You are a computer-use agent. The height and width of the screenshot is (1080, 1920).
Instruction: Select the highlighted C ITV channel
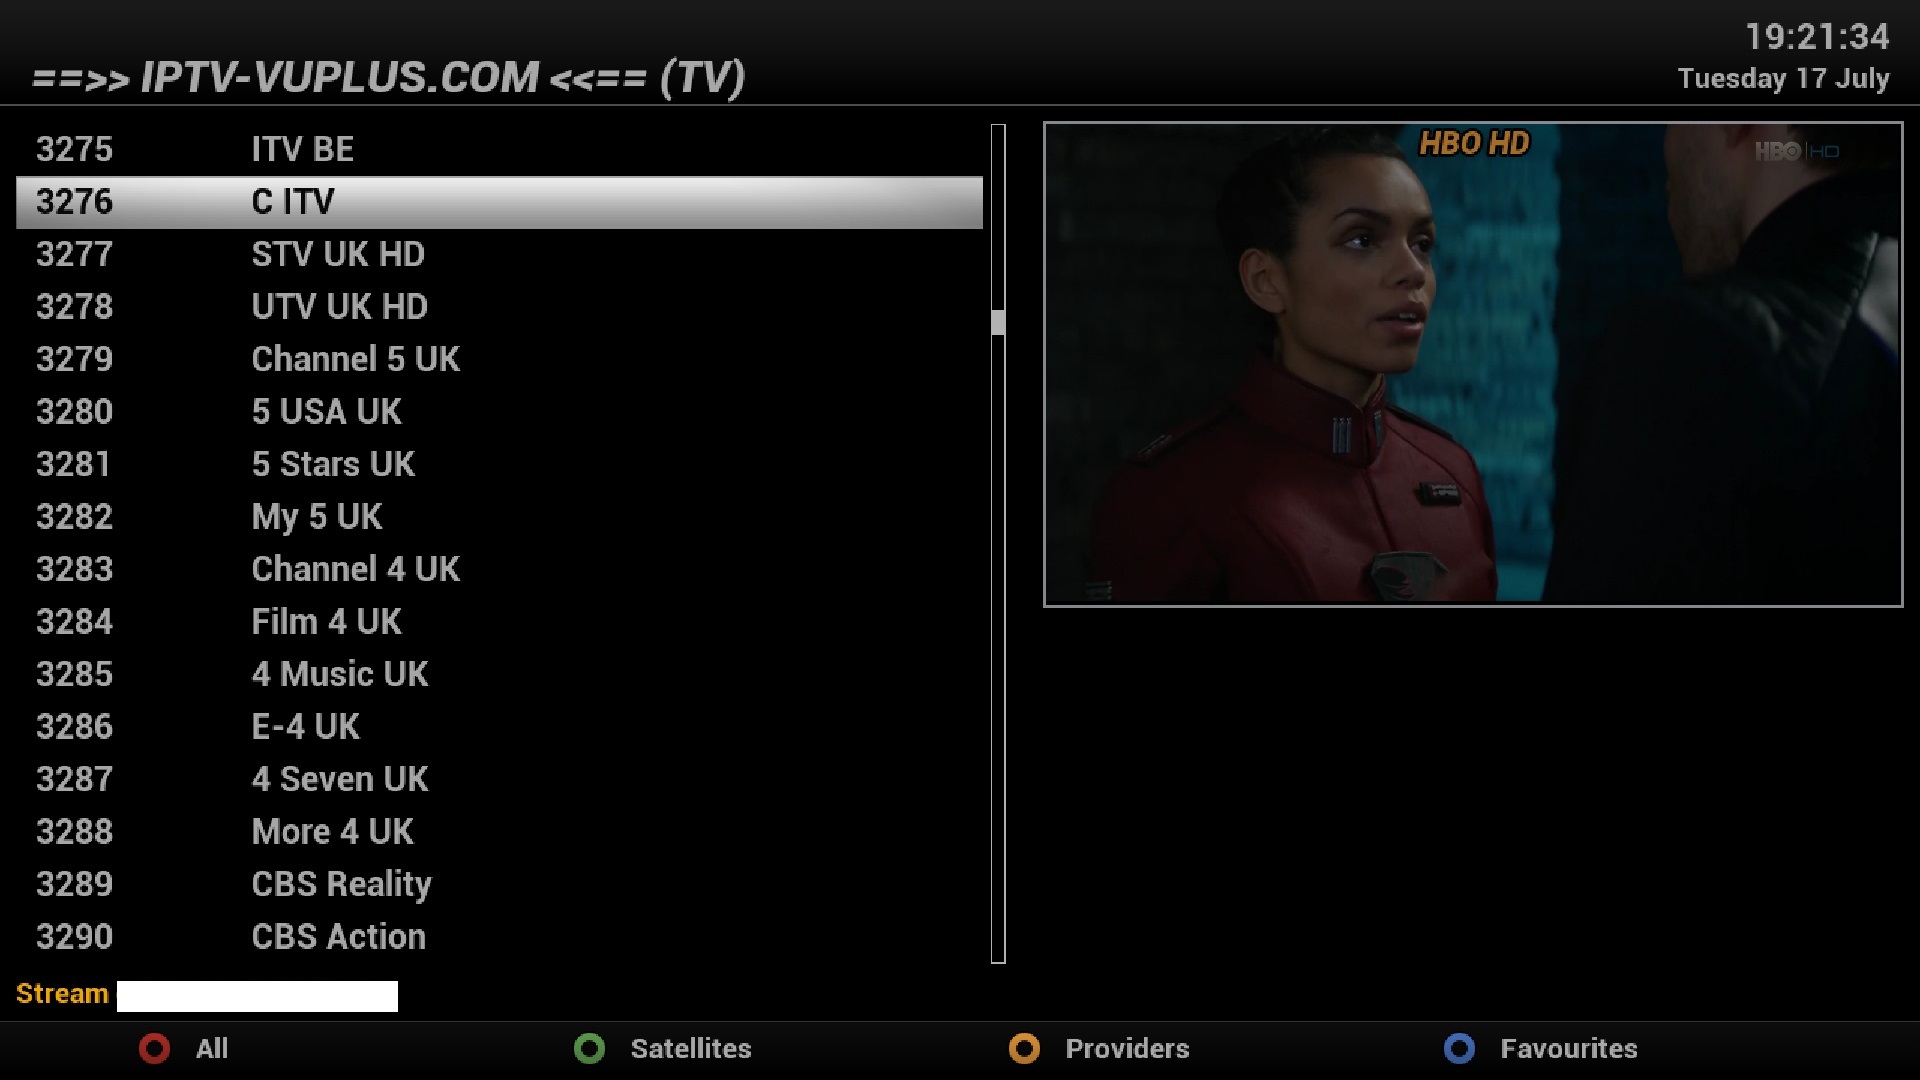(499, 202)
